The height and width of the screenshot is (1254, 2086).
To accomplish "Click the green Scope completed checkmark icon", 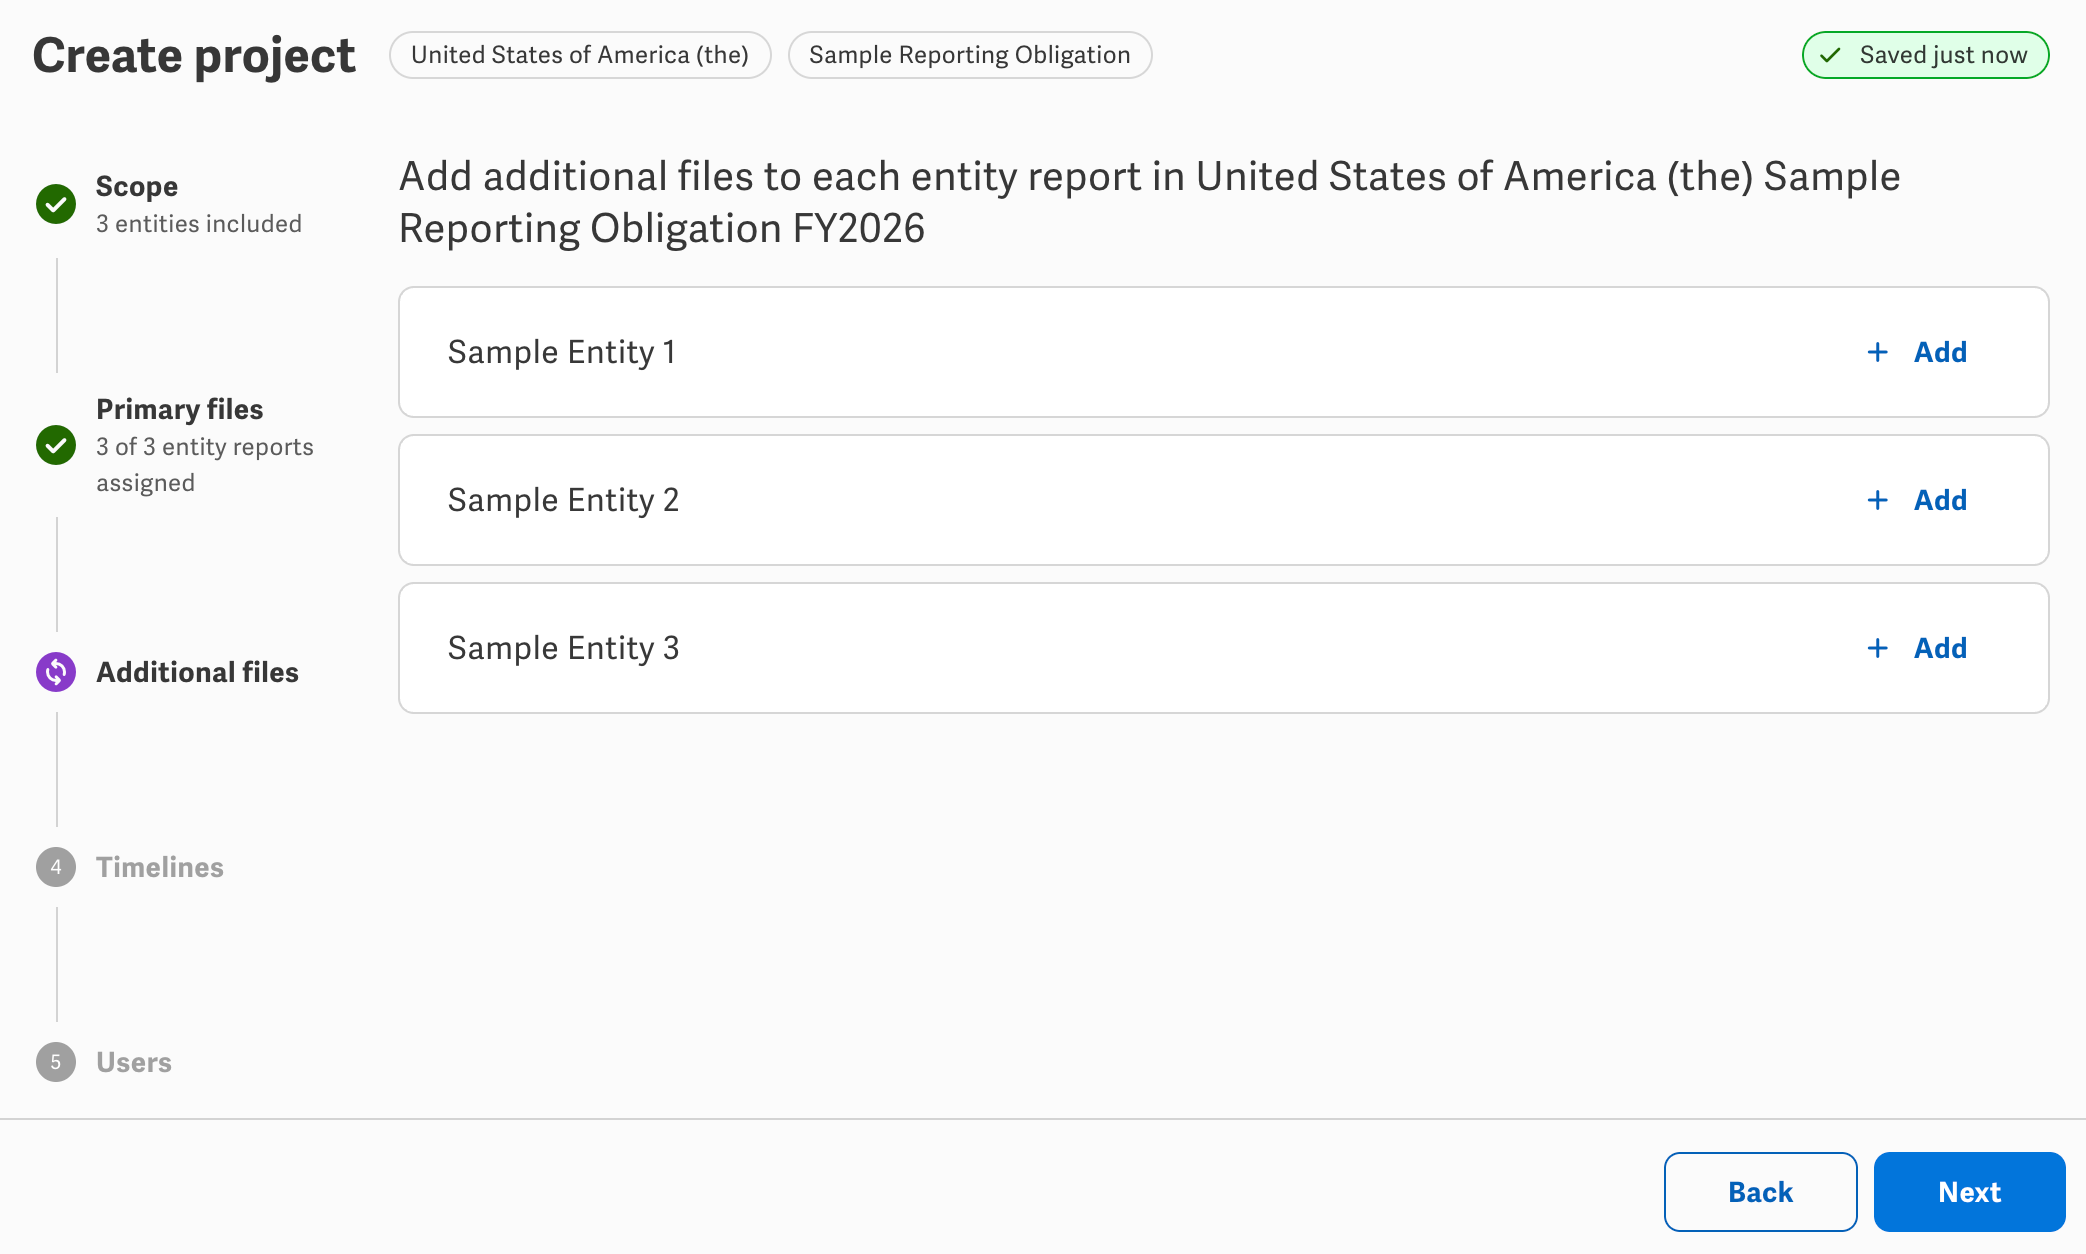I will pyautogui.click(x=56, y=204).
